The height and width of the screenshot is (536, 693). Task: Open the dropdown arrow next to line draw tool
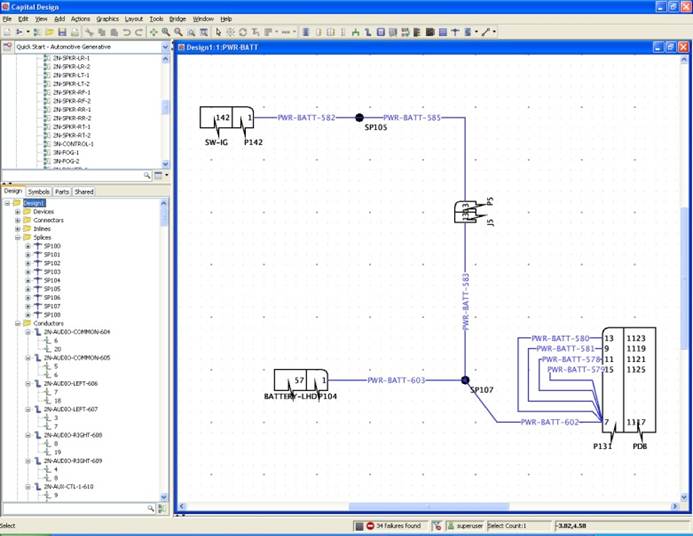[x=494, y=32]
